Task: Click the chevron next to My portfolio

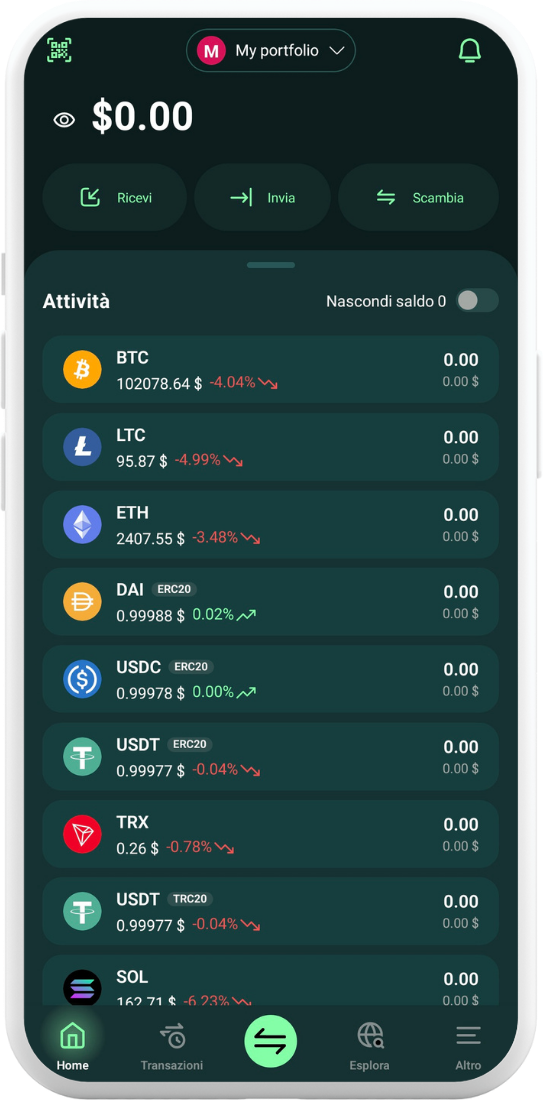Action: click(337, 51)
